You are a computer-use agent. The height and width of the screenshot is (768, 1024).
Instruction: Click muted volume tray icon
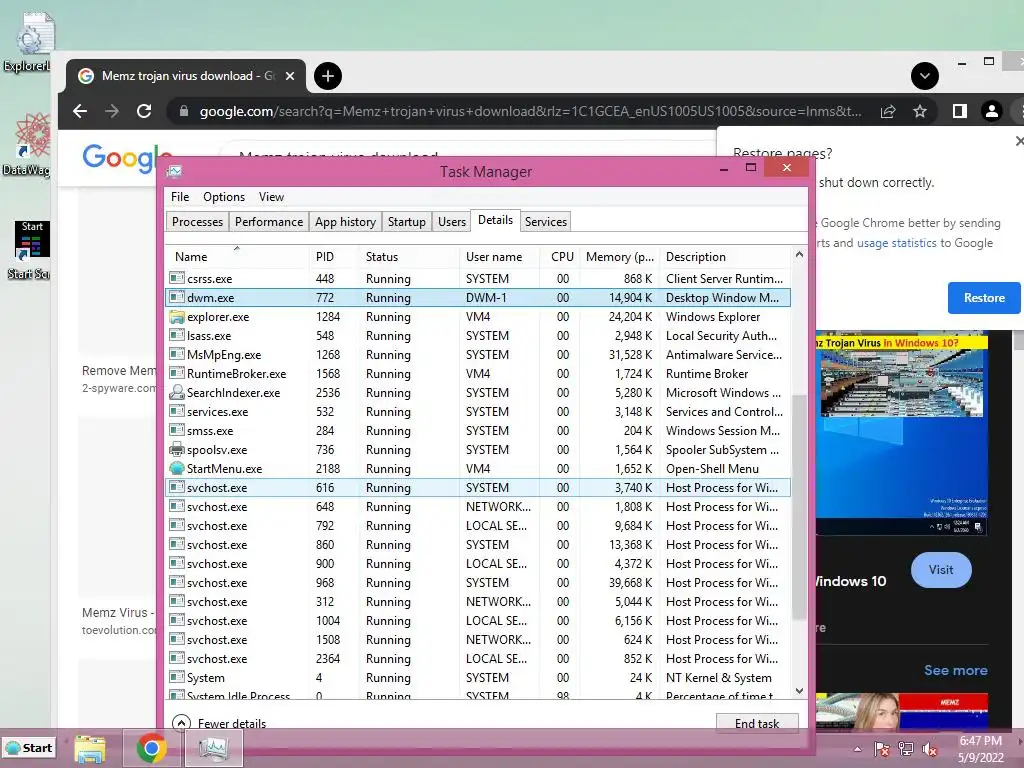[x=929, y=749]
